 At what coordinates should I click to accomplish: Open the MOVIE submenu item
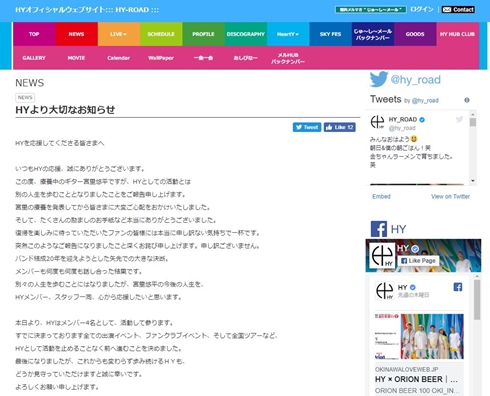76,58
